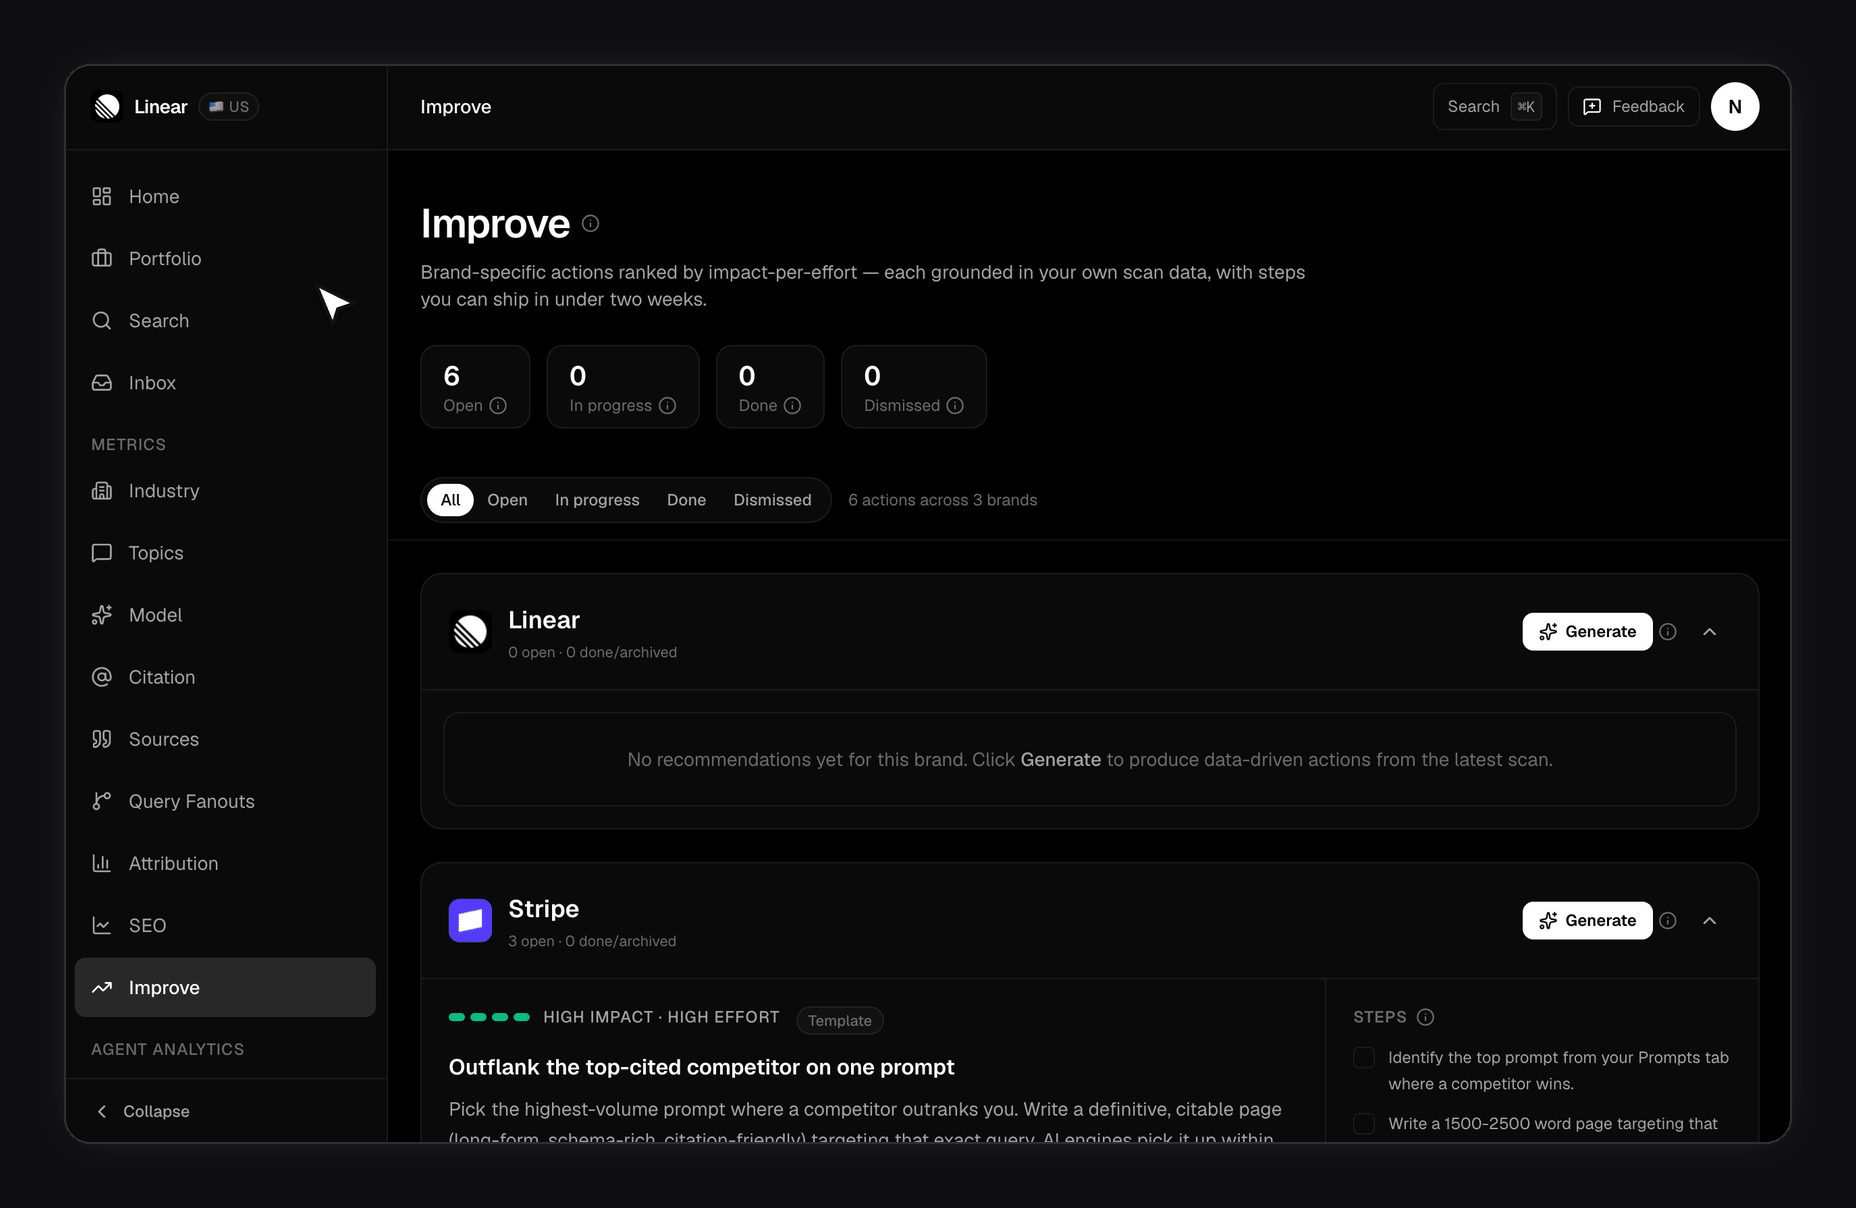Click the Home grid icon

102,197
